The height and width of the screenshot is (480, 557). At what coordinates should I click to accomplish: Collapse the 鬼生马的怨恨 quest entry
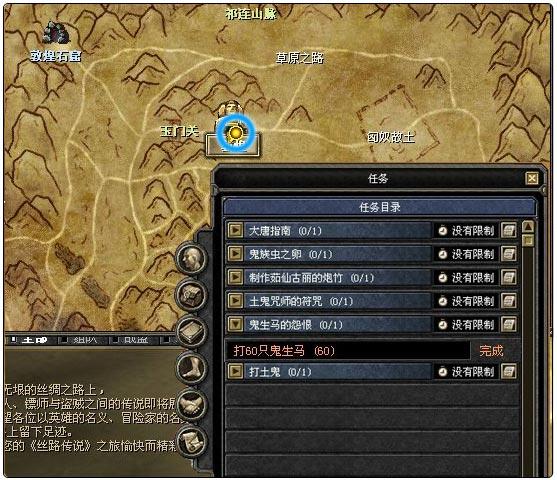[x=235, y=324]
